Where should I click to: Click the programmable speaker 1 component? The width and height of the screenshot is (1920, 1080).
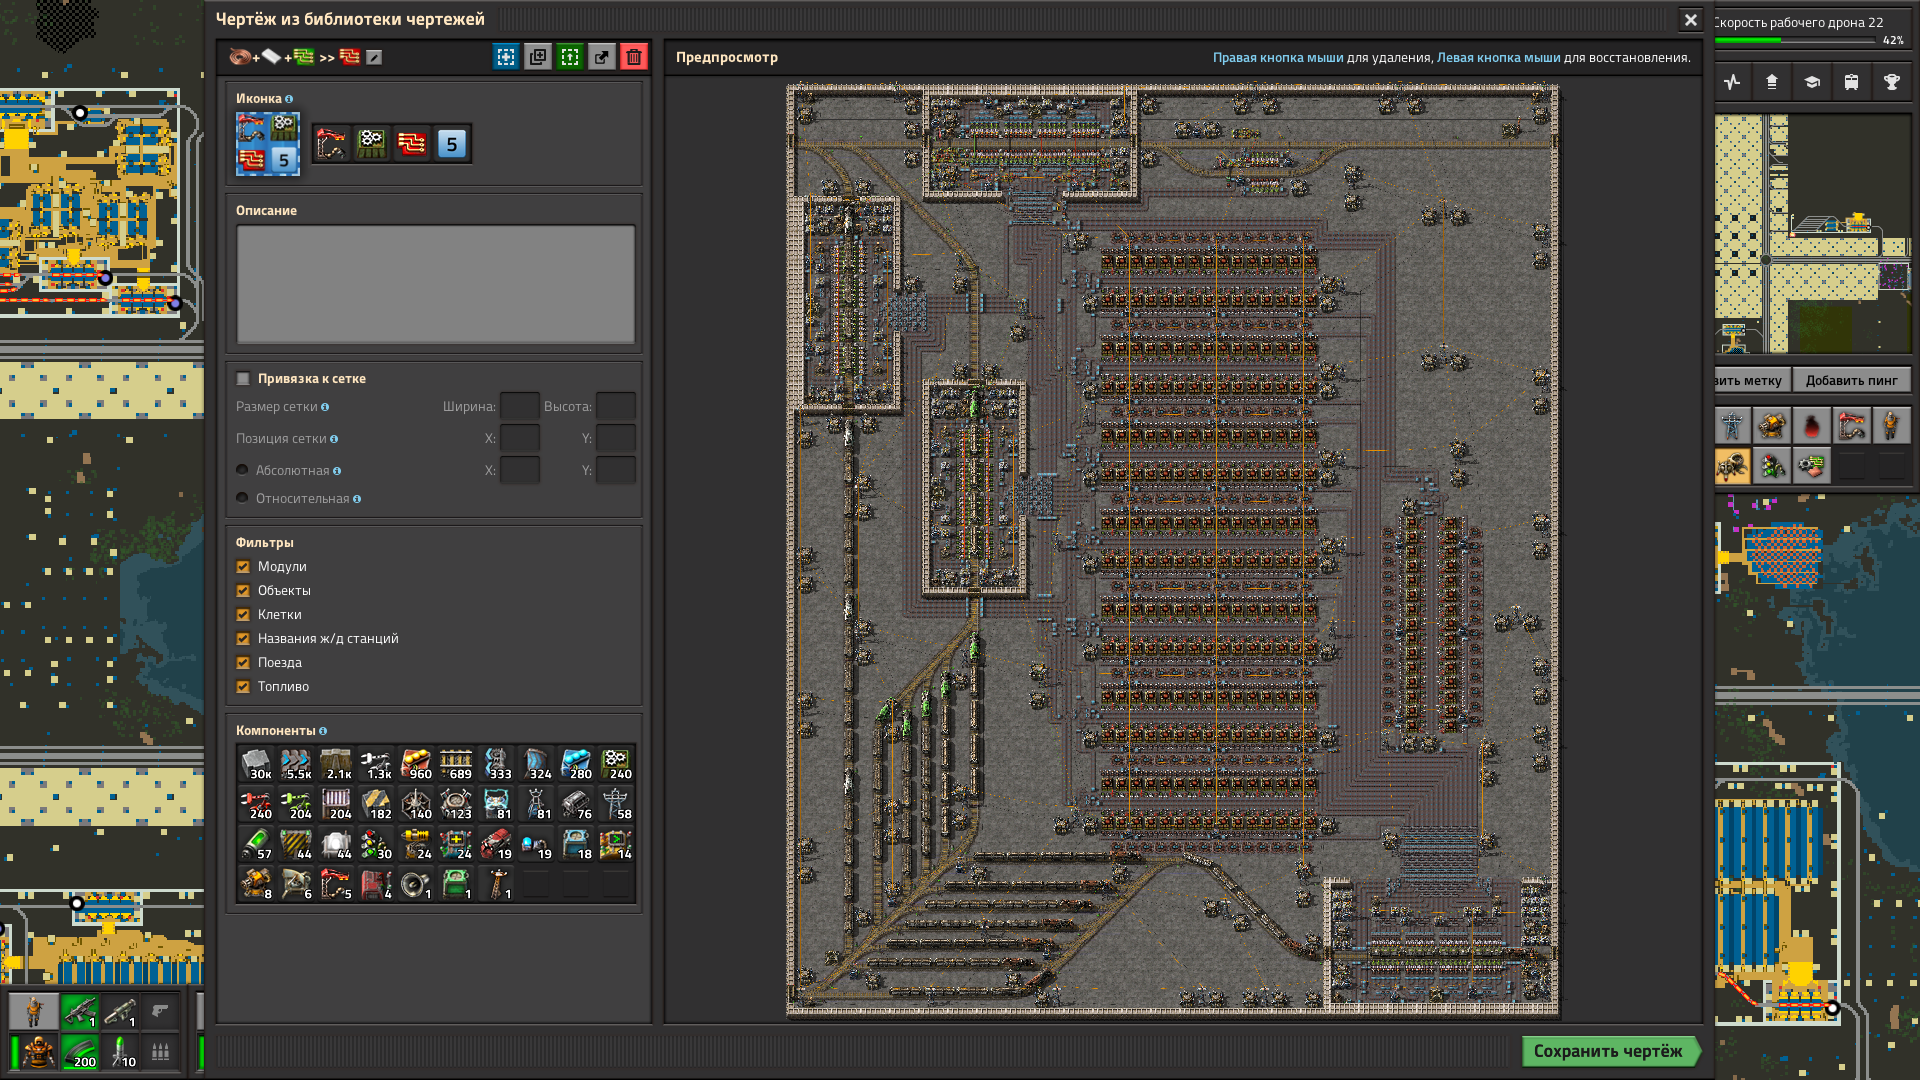[x=416, y=884]
